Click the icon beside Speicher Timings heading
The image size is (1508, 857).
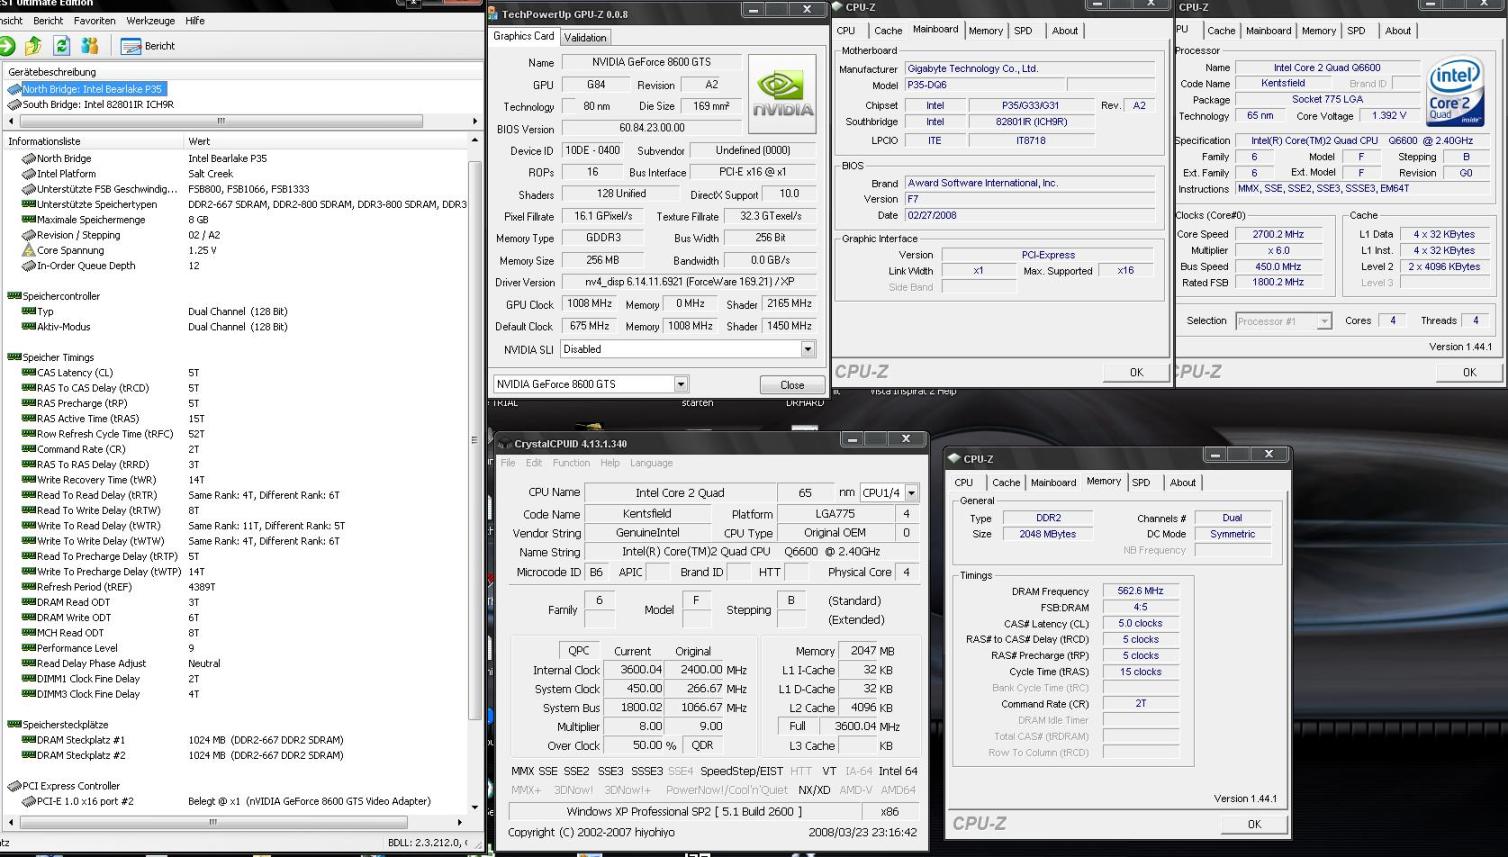pos(14,357)
